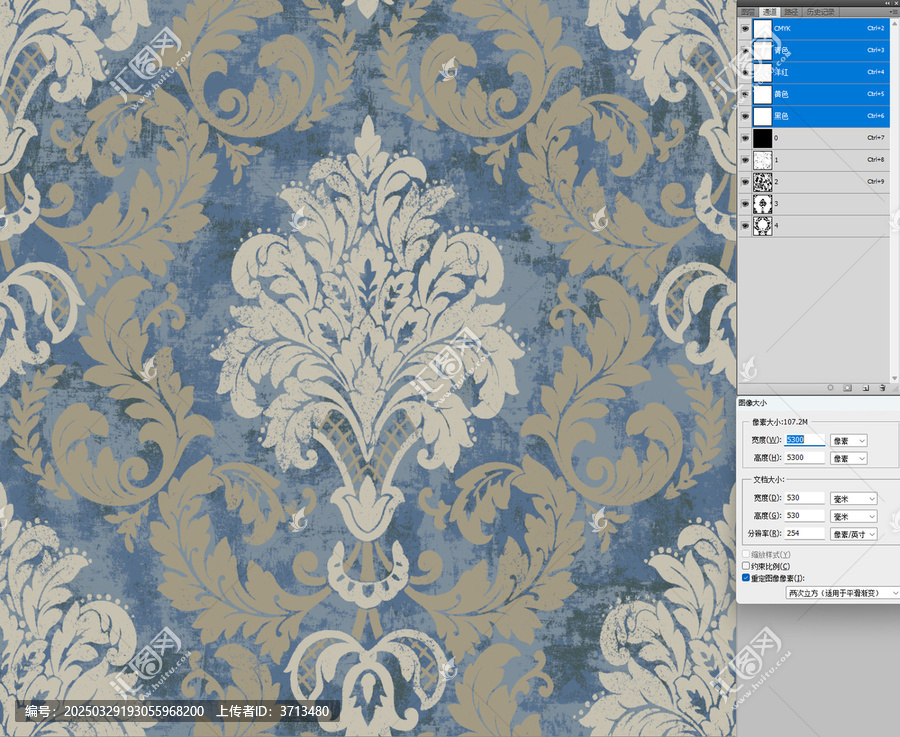This screenshot has height=737, width=900.
Task: Create a new channel icon
Action: tap(866, 388)
